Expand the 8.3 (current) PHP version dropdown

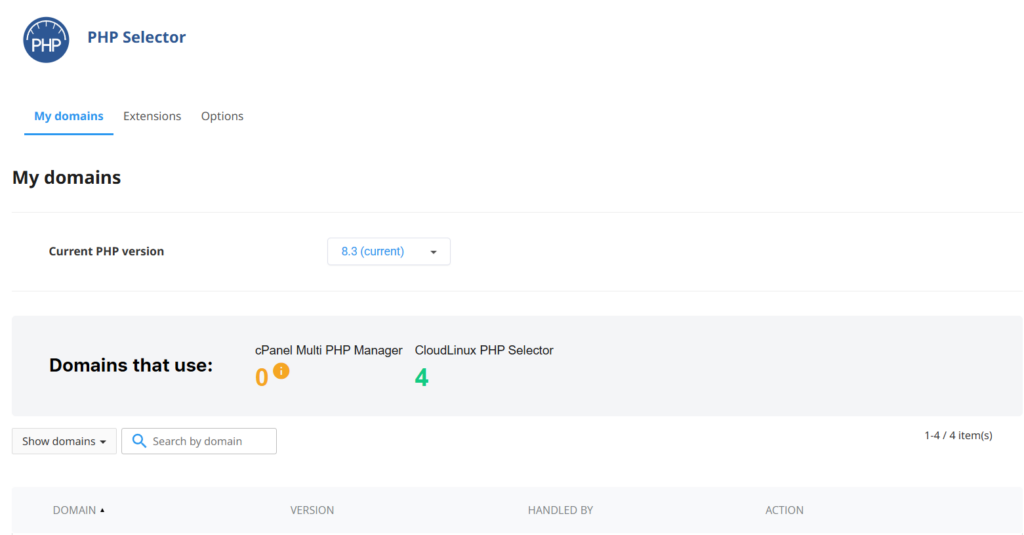tap(388, 252)
